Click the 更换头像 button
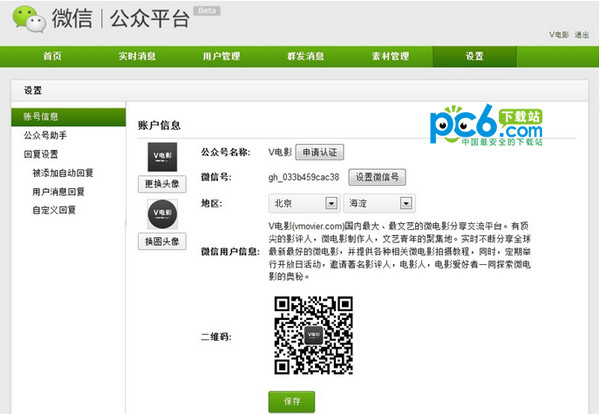This screenshot has width=600, height=414. pos(162,184)
